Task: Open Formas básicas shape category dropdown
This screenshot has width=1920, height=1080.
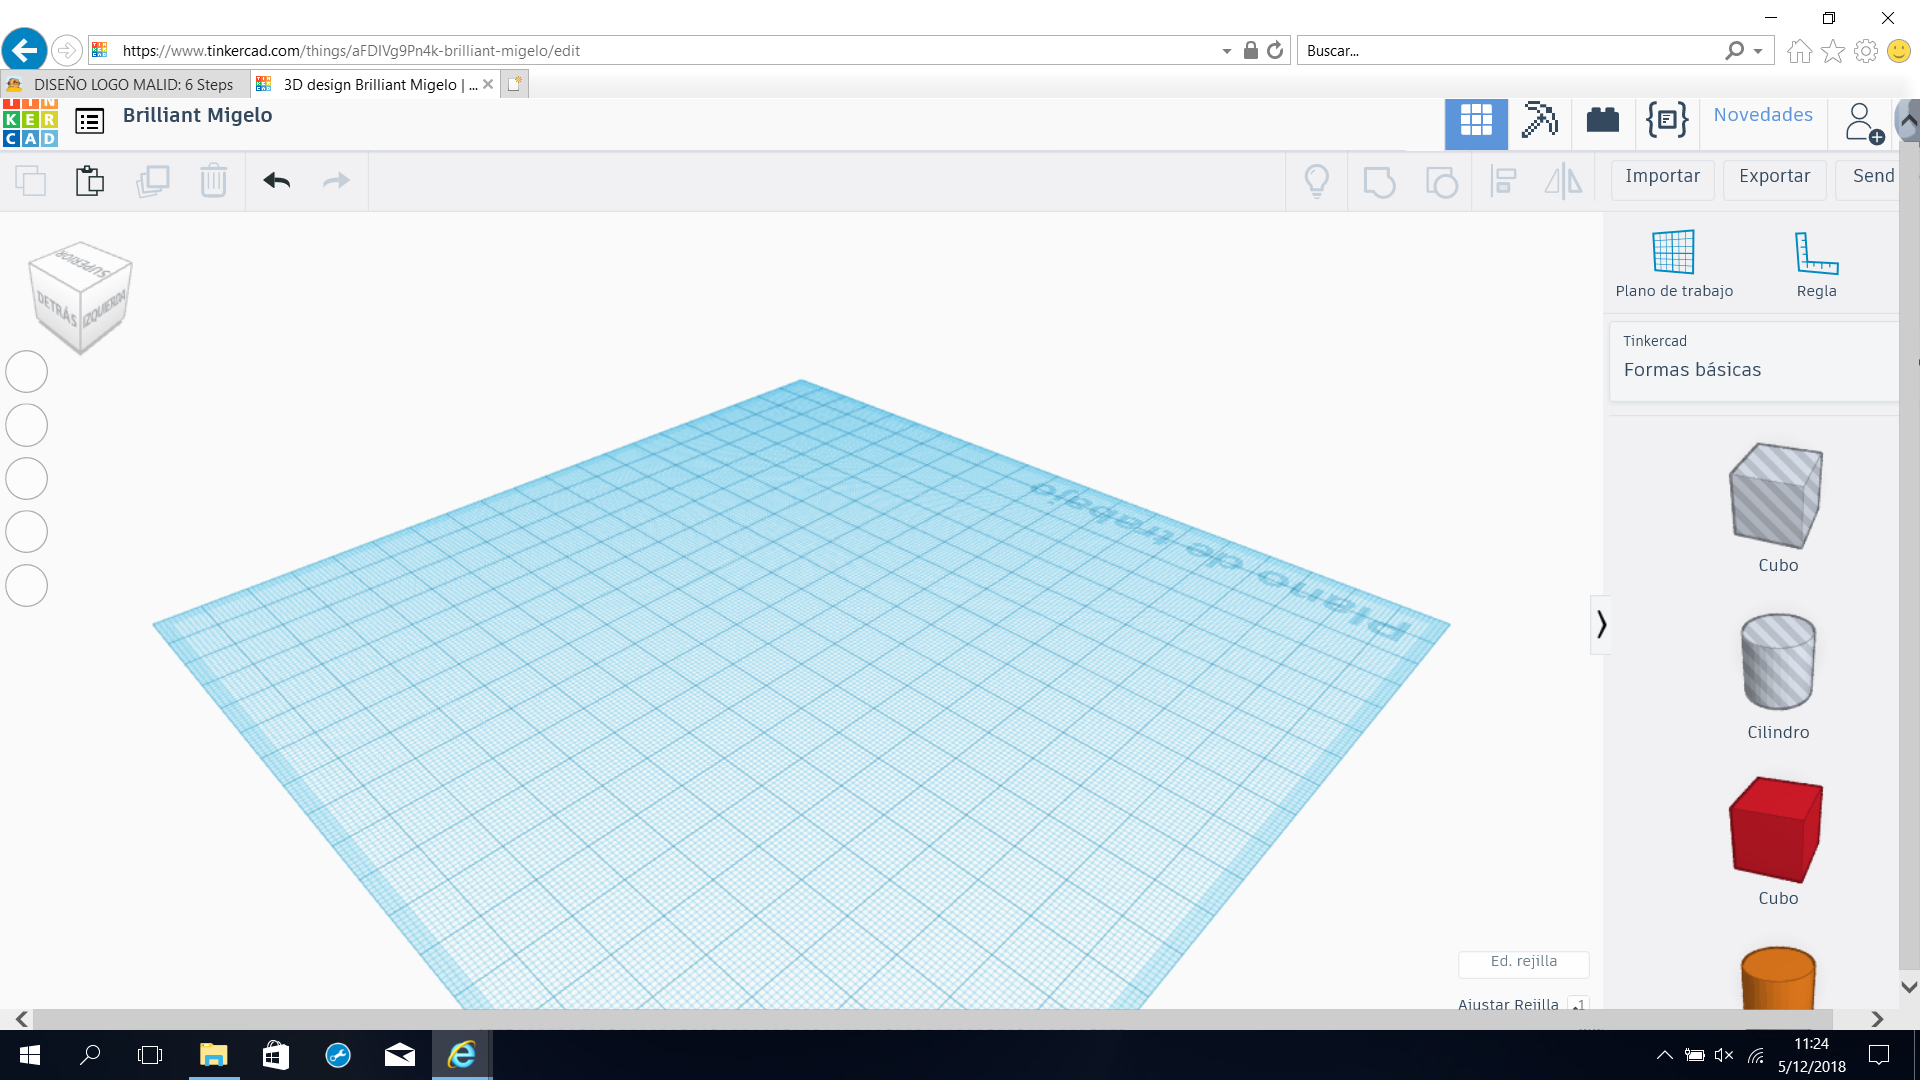Action: pyautogui.click(x=1752, y=361)
